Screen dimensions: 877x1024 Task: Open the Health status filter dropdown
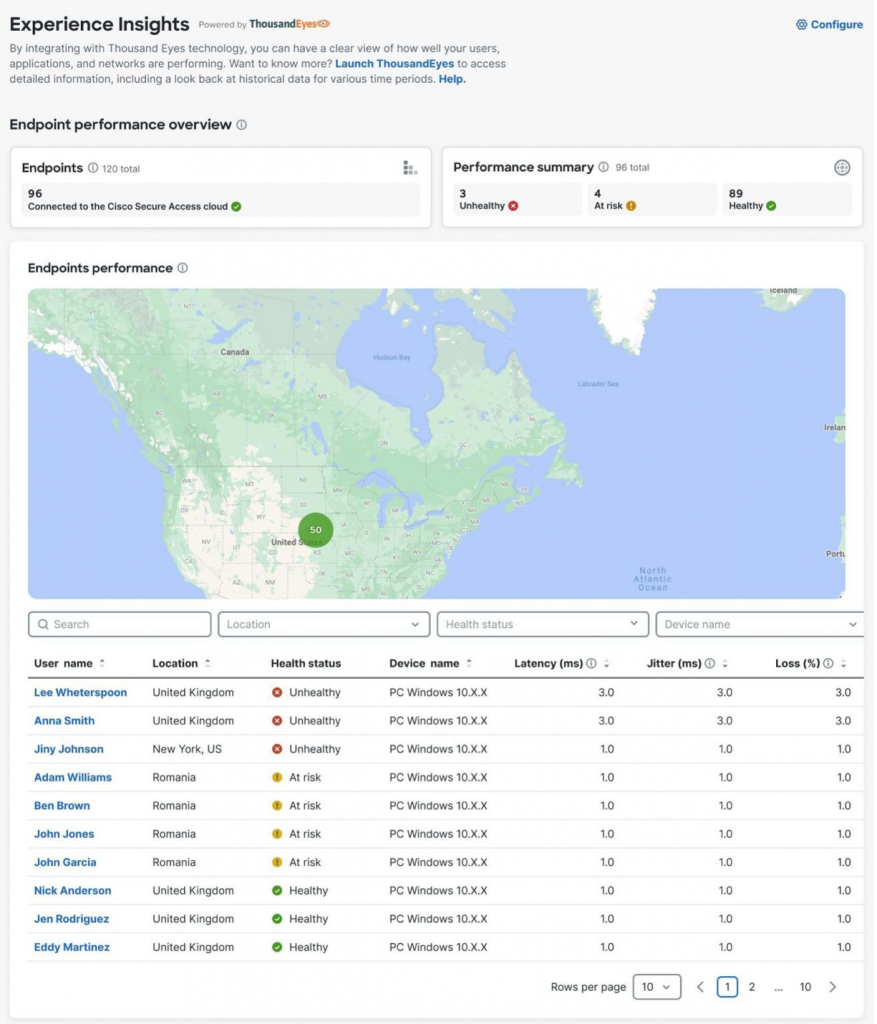tap(542, 624)
